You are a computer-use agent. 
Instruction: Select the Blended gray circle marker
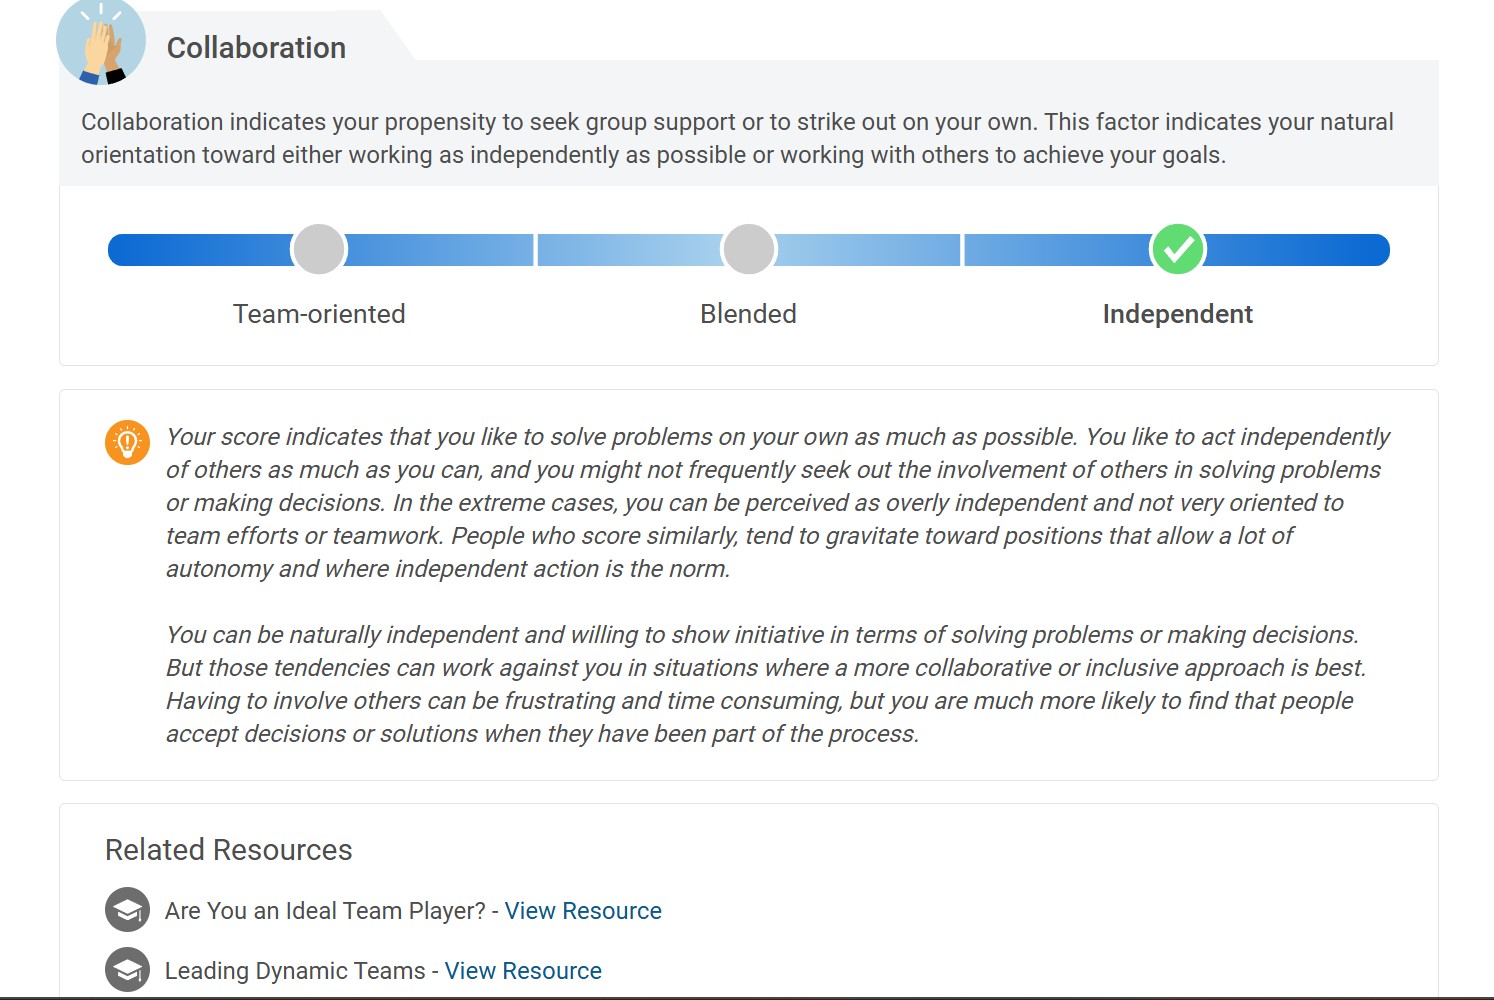(749, 249)
